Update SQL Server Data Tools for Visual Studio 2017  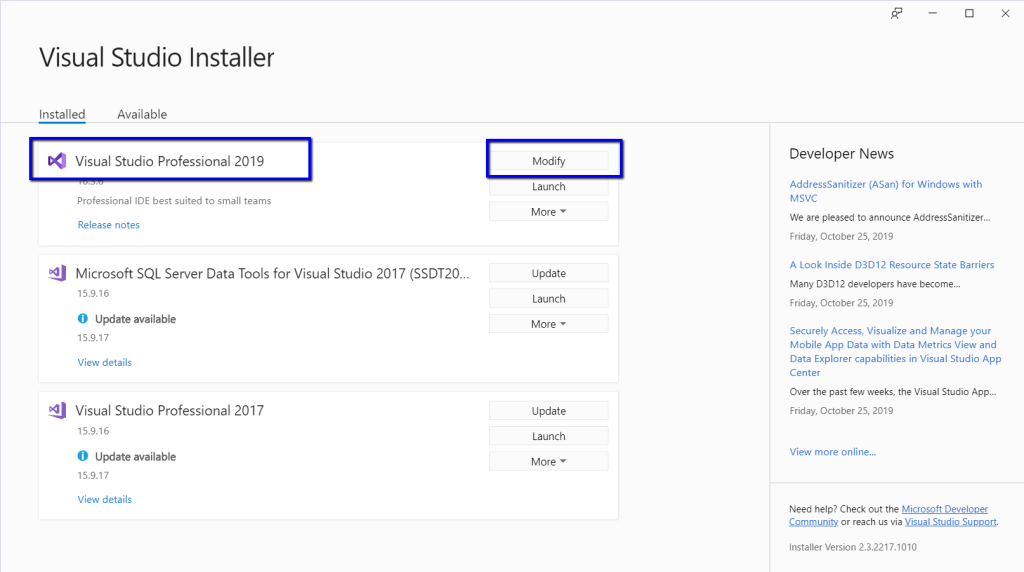coord(548,273)
